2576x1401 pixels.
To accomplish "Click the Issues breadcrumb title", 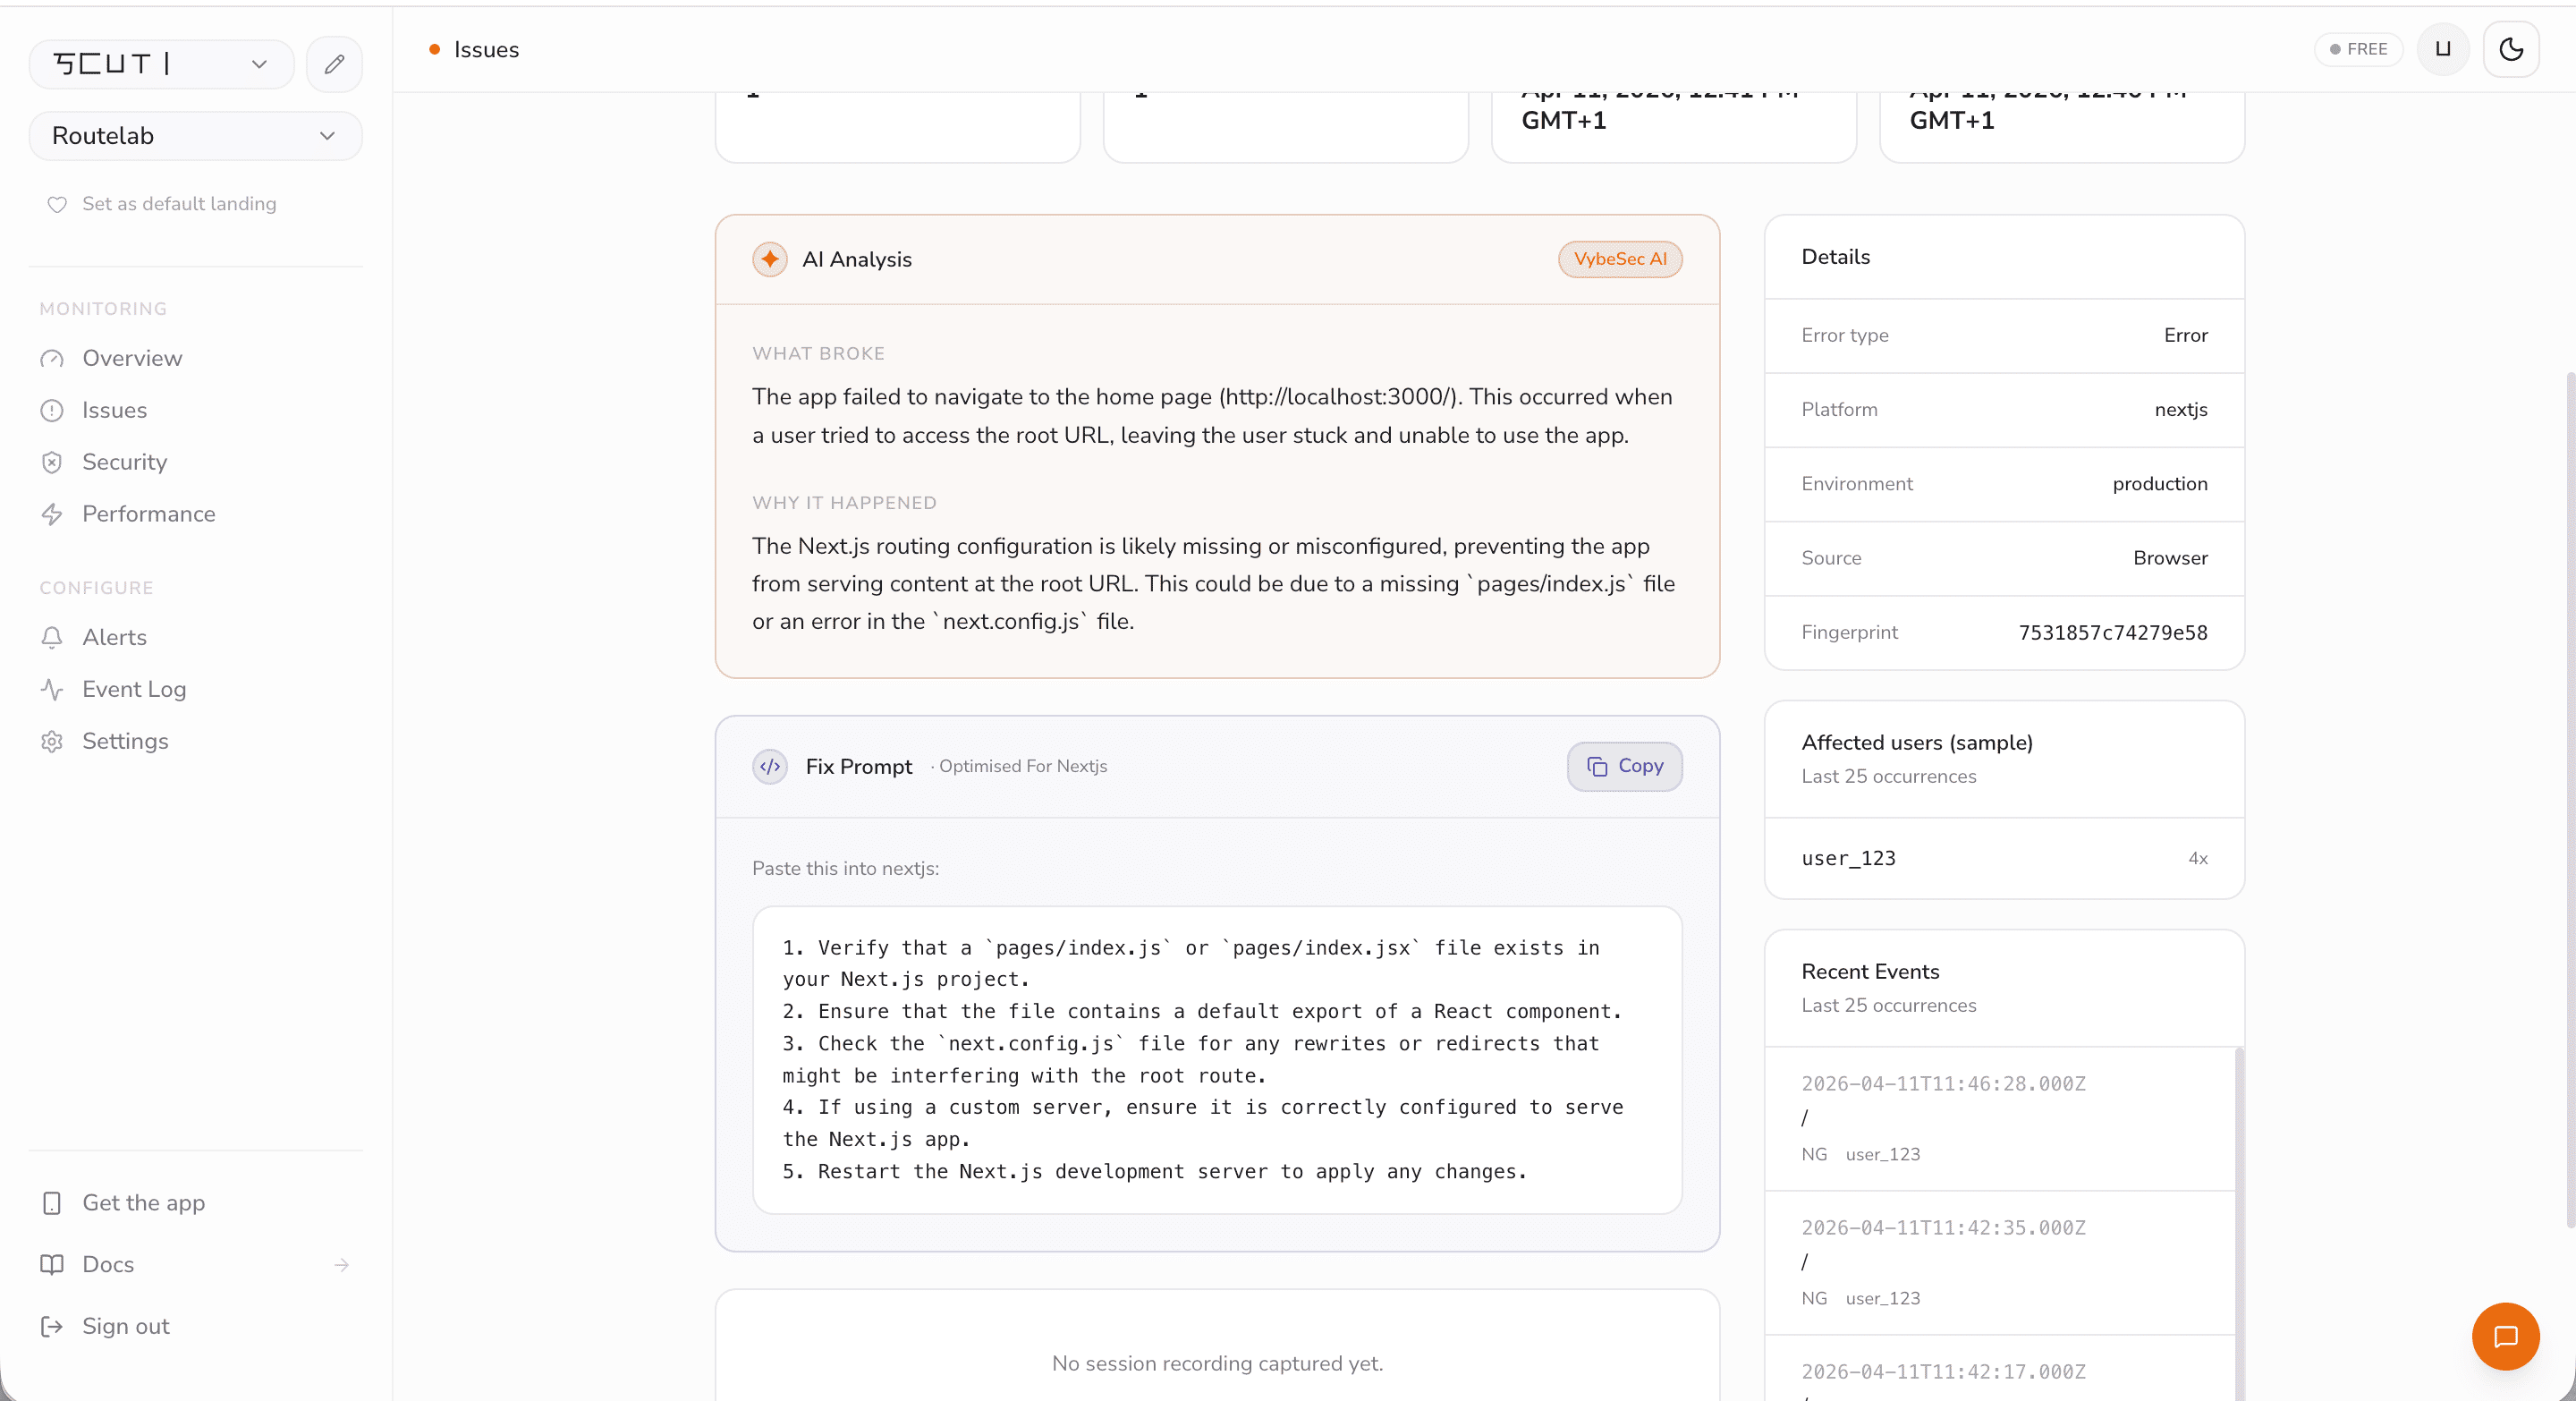I will click(486, 50).
